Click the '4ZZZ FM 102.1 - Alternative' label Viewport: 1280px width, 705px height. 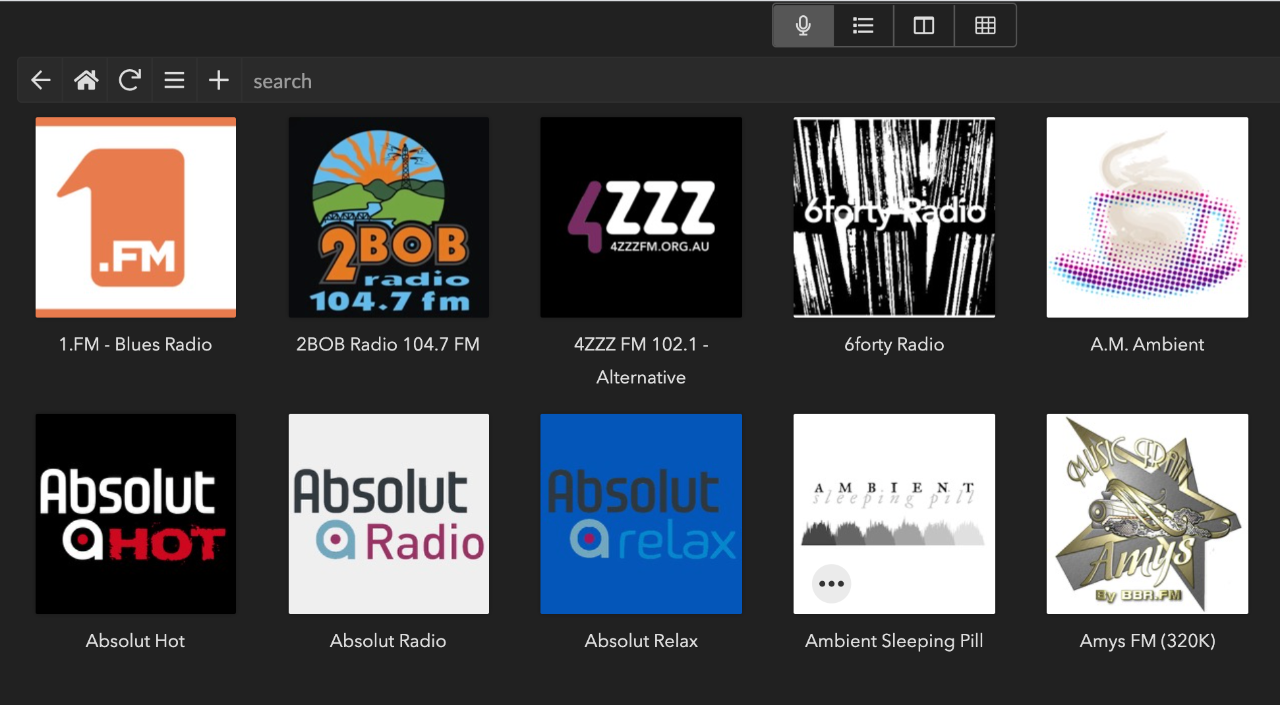[x=641, y=361]
